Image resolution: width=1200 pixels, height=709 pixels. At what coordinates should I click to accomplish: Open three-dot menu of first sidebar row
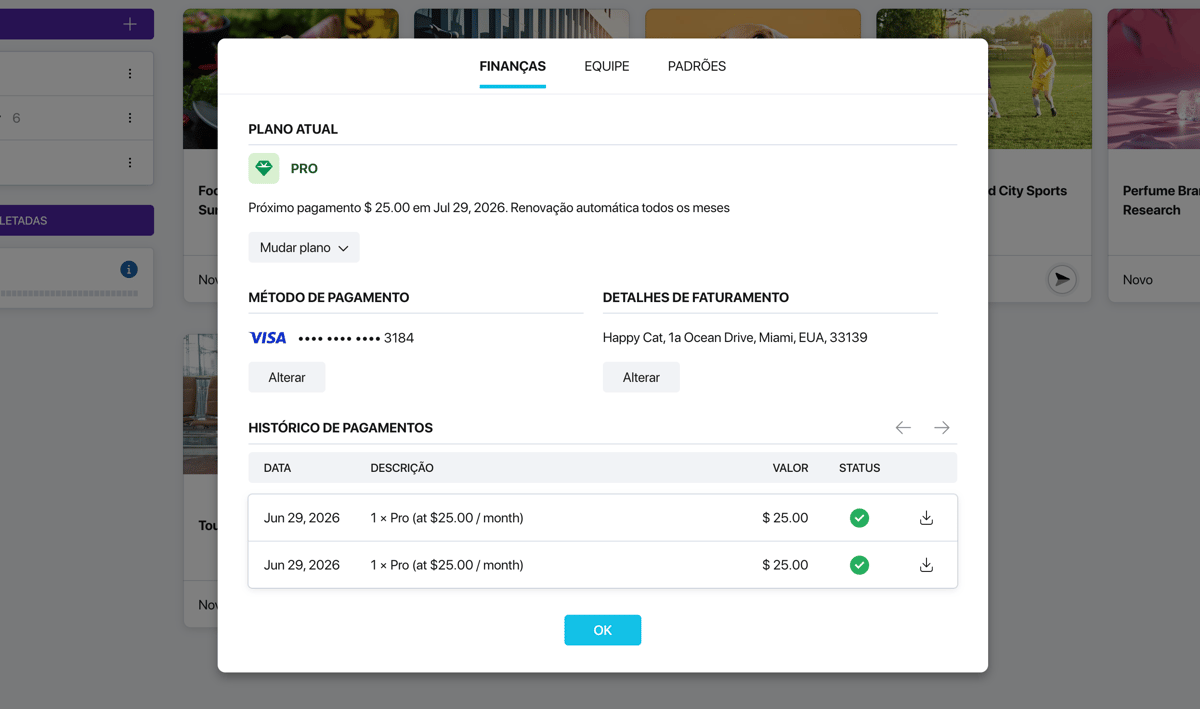130,74
